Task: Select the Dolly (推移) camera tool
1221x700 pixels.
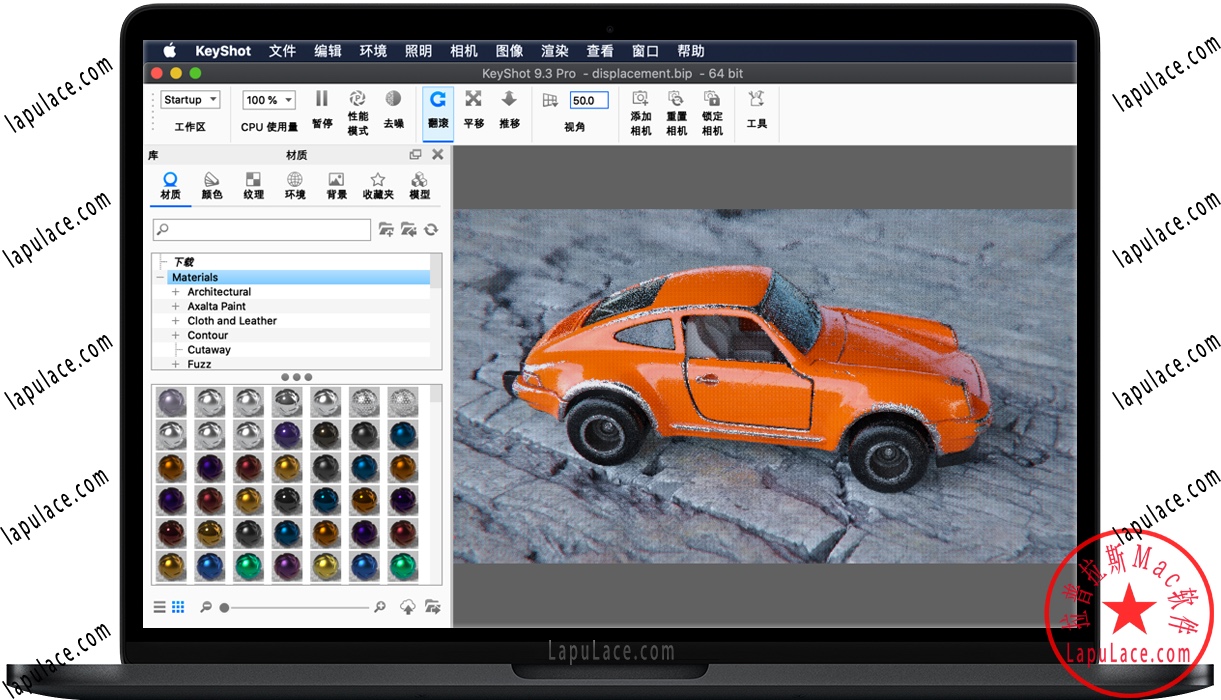Action: click(x=509, y=110)
